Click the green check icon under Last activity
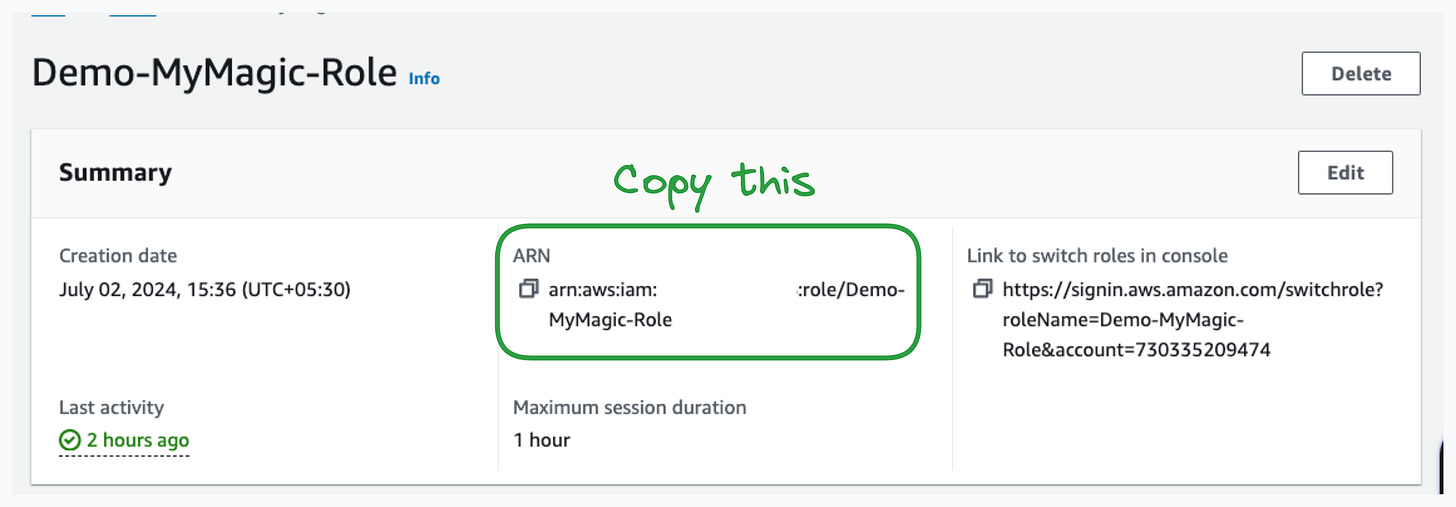 tap(69, 440)
